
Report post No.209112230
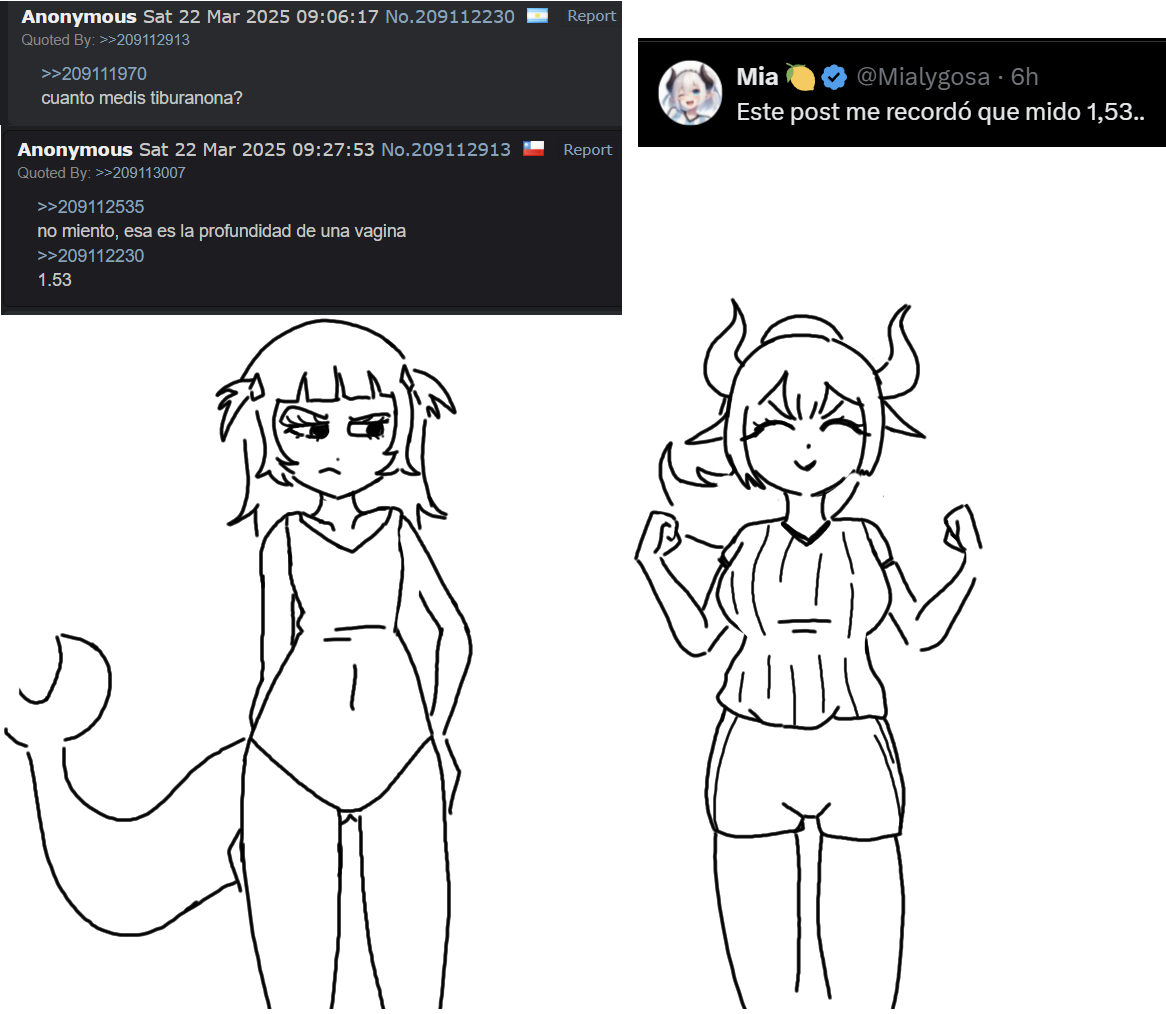tap(591, 16)
